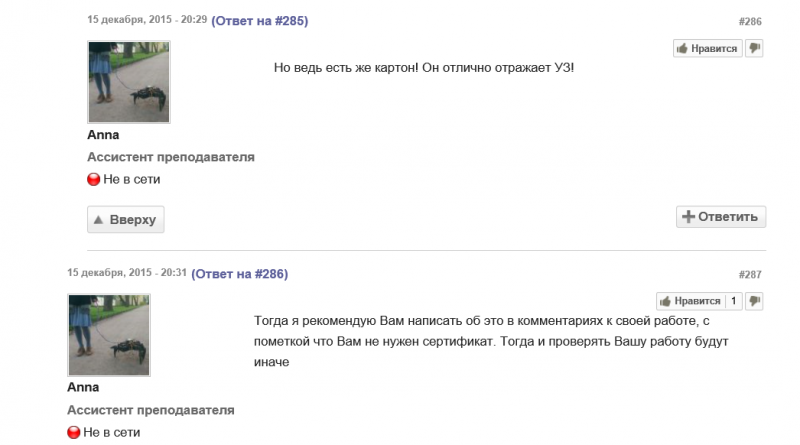Dislike post #287 with thumbs-down icon

pyautogui.click(x=754, y=301)
